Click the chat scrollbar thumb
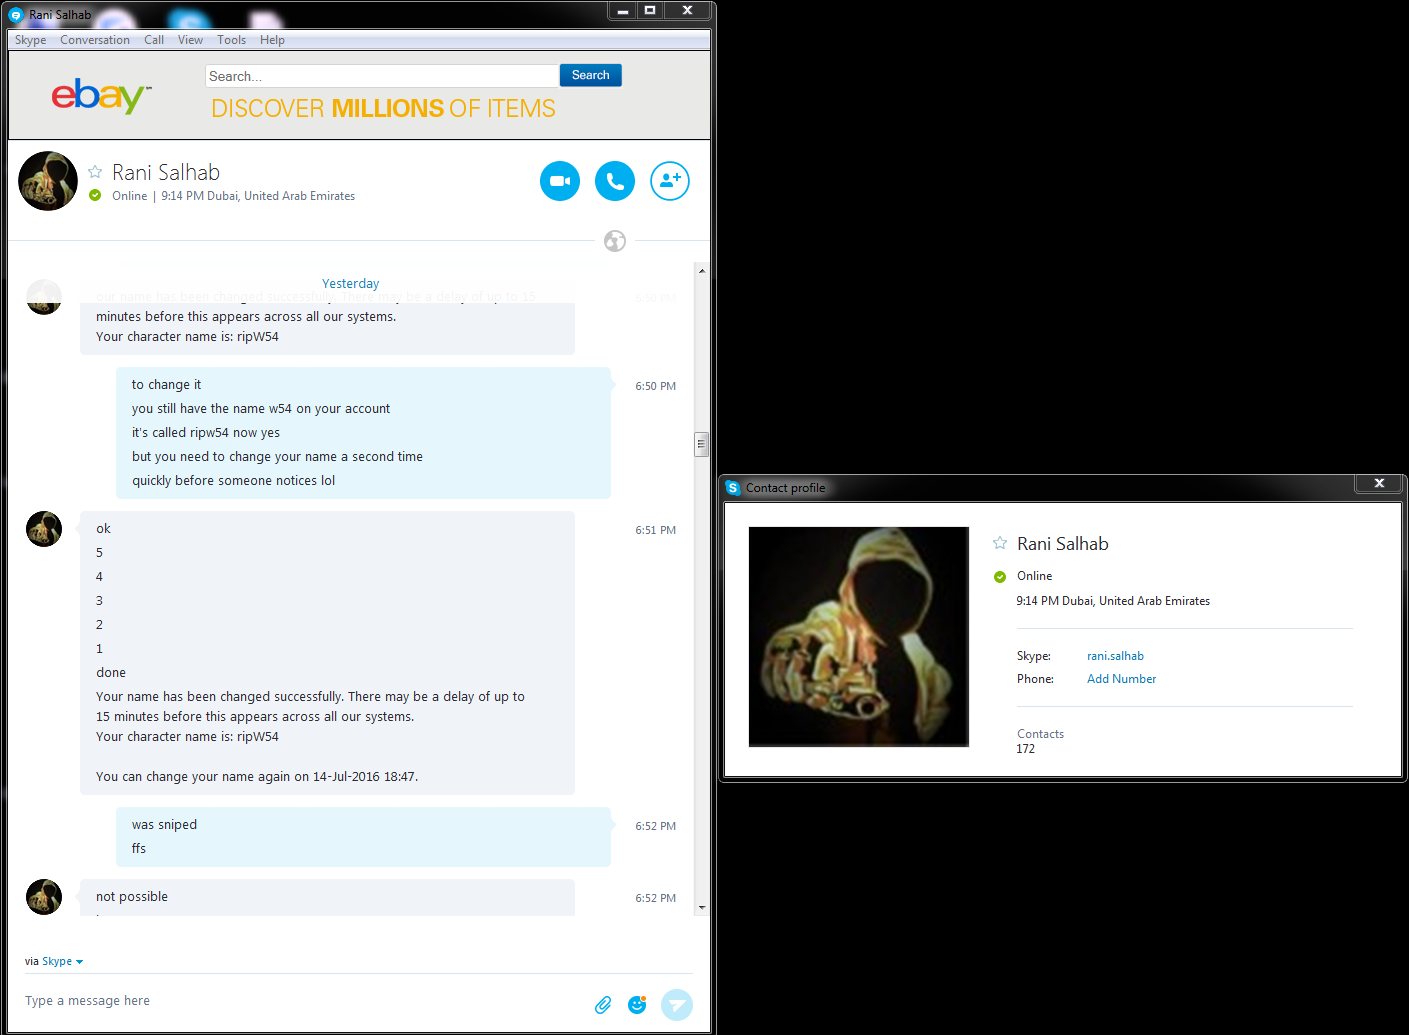This screenshot has width=1409, height=1035. pos(702,444)
